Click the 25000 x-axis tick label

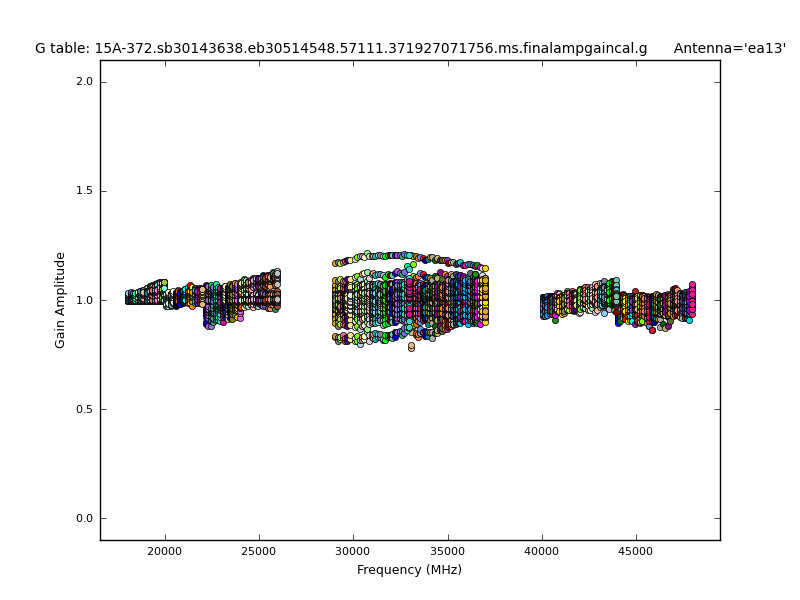pyautogui.click(x=258, y=550)
